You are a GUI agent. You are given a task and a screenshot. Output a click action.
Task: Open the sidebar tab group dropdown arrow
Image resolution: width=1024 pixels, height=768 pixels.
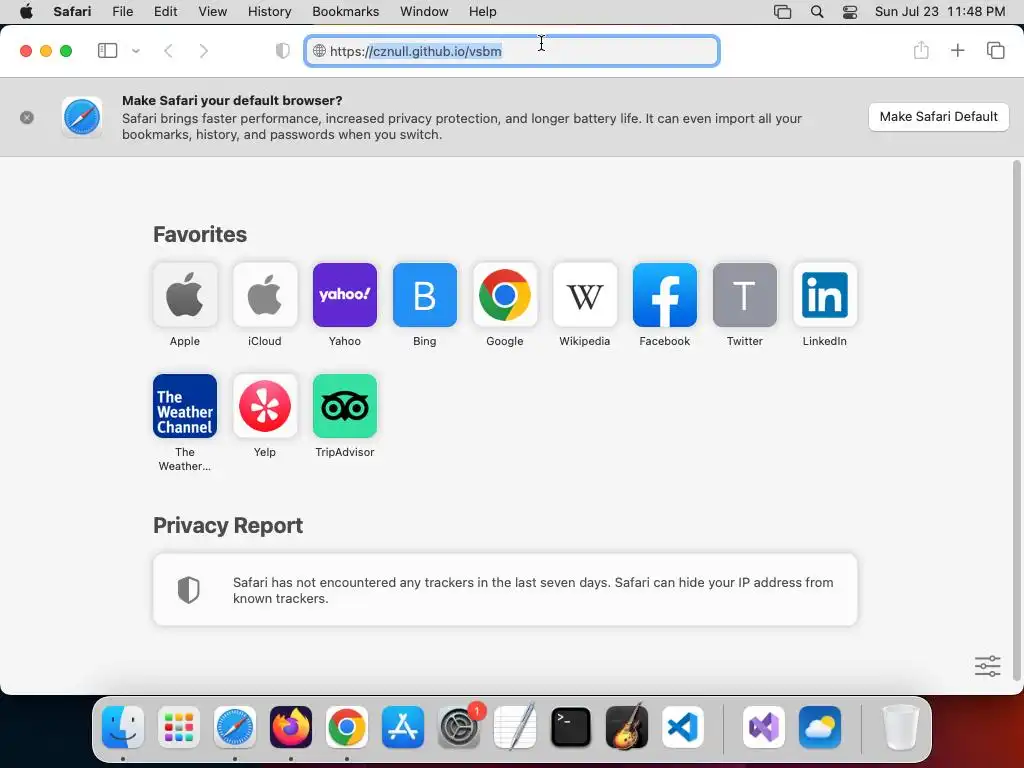click(136, 50)
